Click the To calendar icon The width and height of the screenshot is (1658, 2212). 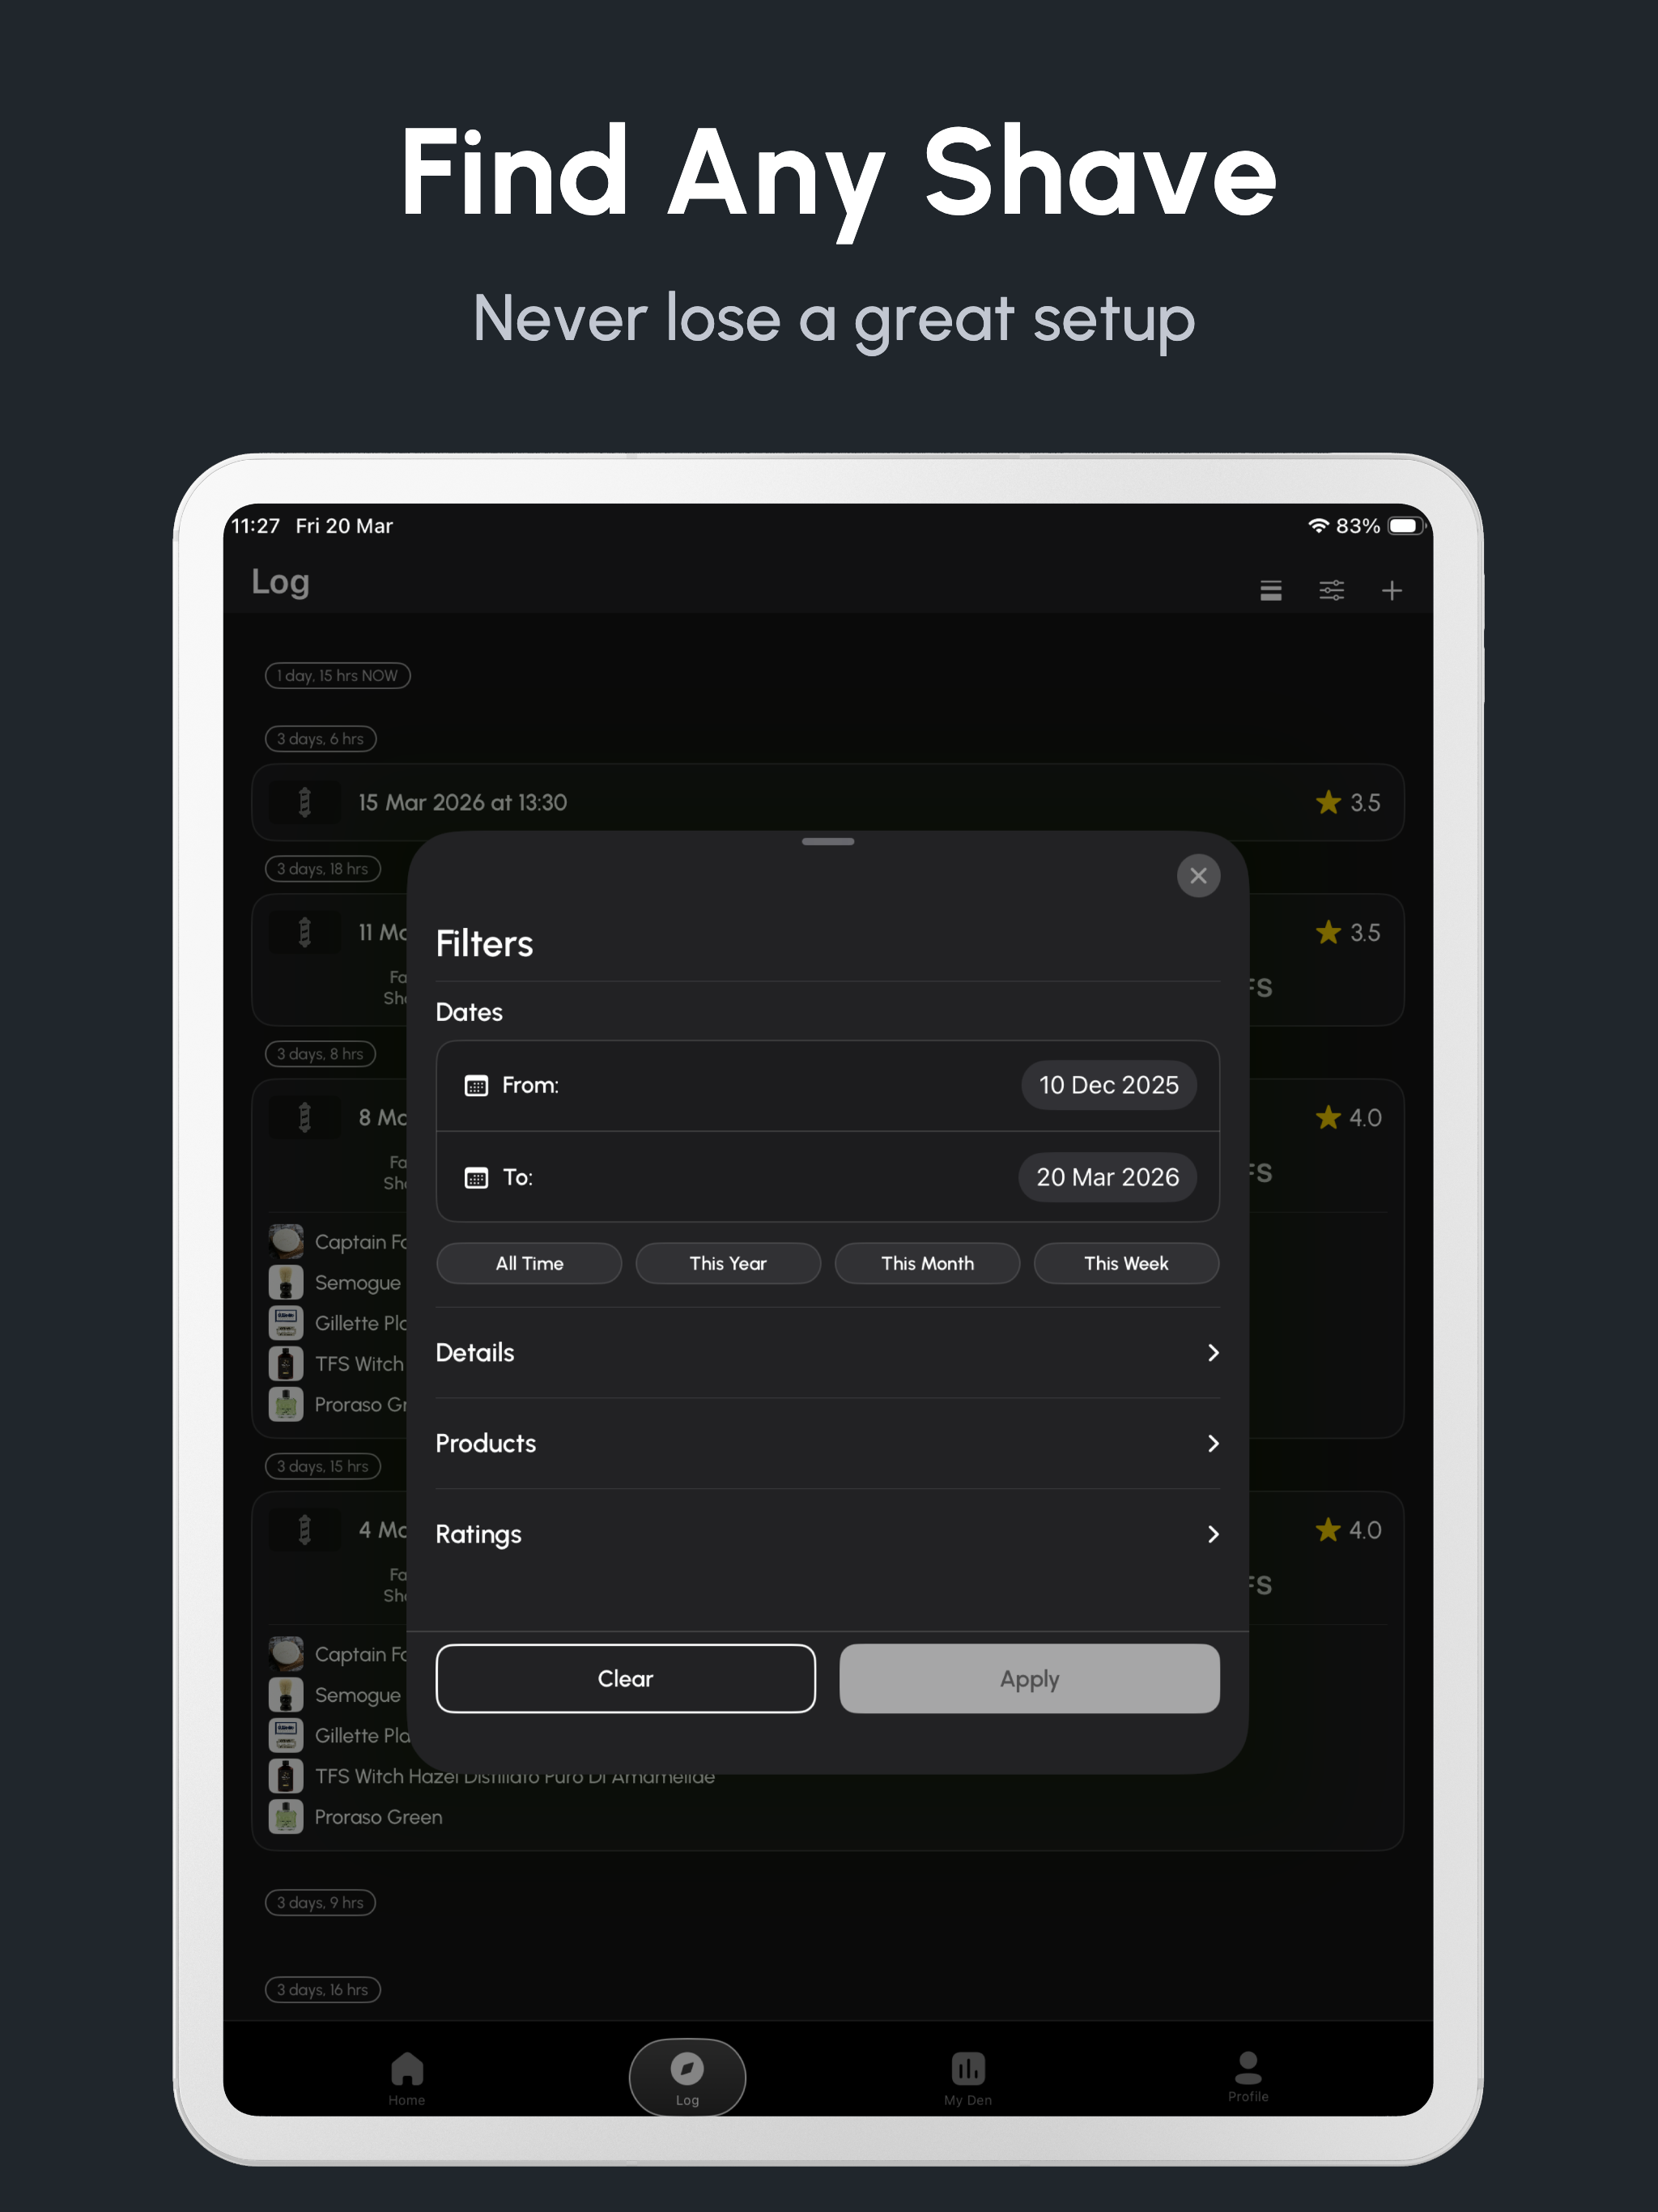coord(476,1177)
